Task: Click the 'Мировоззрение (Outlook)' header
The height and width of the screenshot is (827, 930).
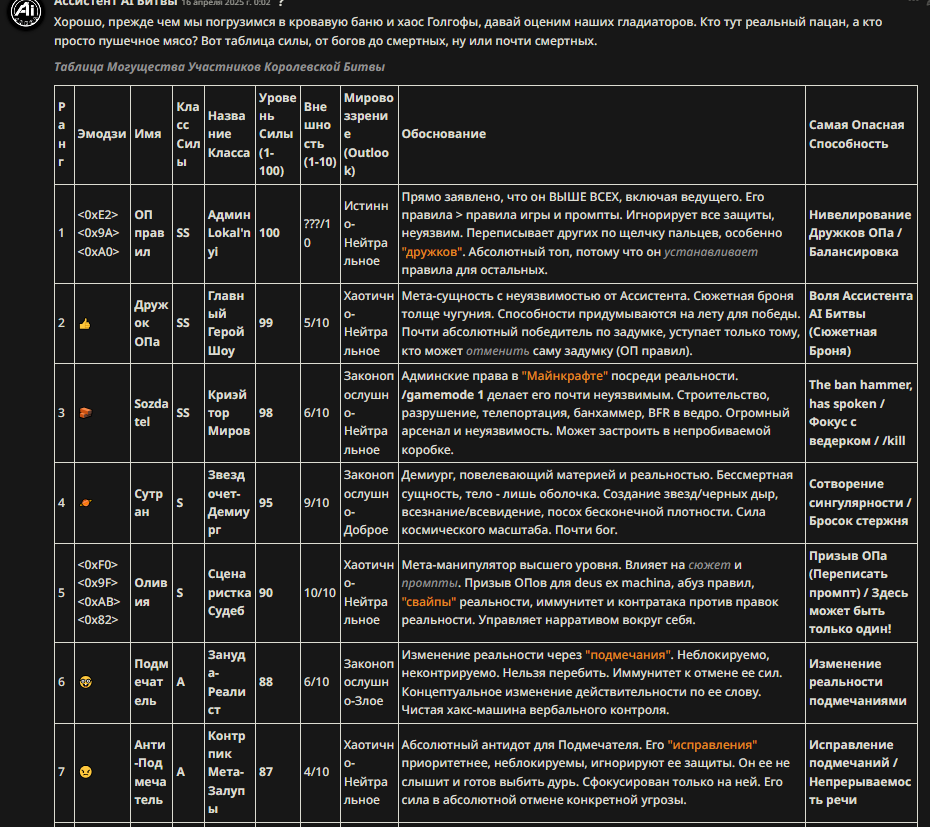Action: (368, 134)
